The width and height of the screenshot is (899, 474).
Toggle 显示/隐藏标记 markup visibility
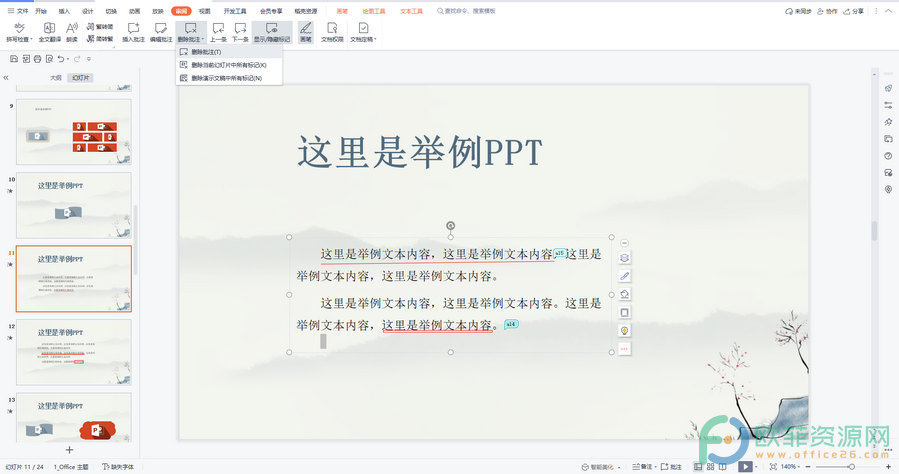[x=272, y=33]
